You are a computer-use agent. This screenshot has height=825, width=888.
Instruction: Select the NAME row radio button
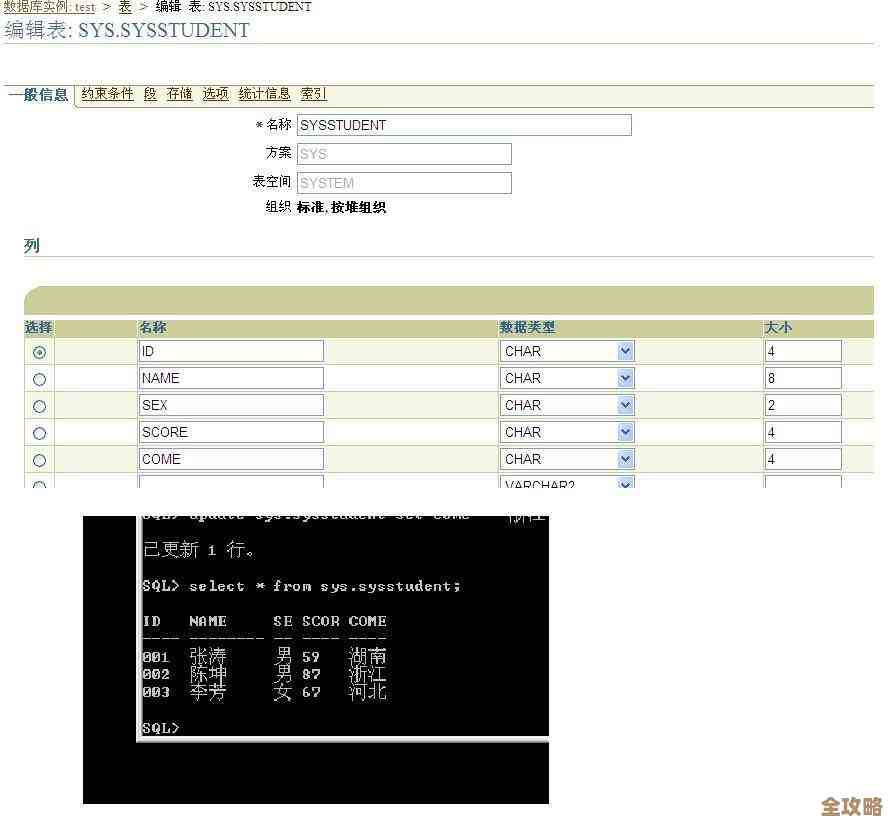point(39,379)
